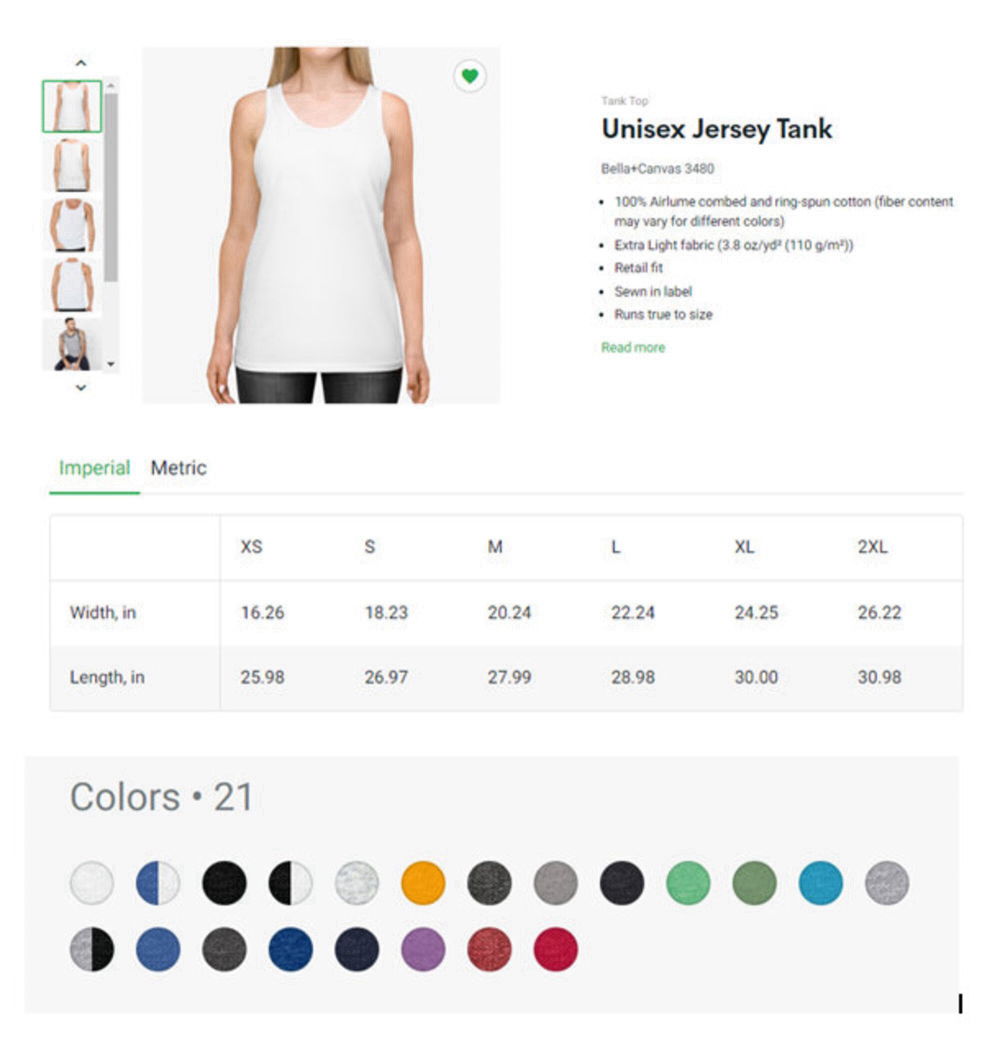Switch to the Metric tab
The height and width of the screenshot is (1048, 1000).
pos(178,468)
